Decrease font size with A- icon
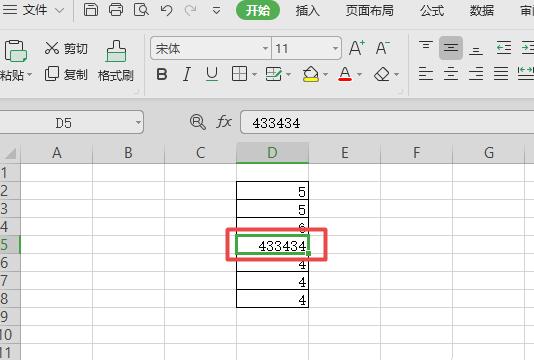 pos(382,48)
